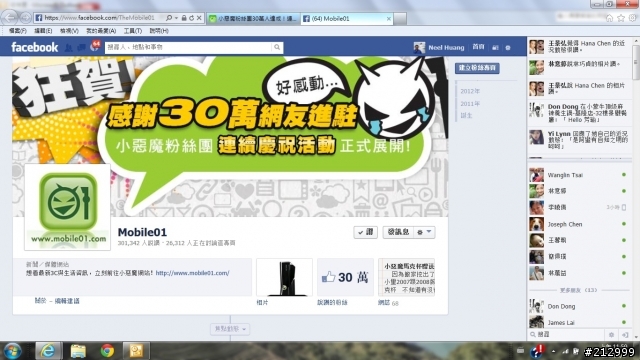
Task: Open the Favorites menu (我的最愛)
Action: [101, 31]
